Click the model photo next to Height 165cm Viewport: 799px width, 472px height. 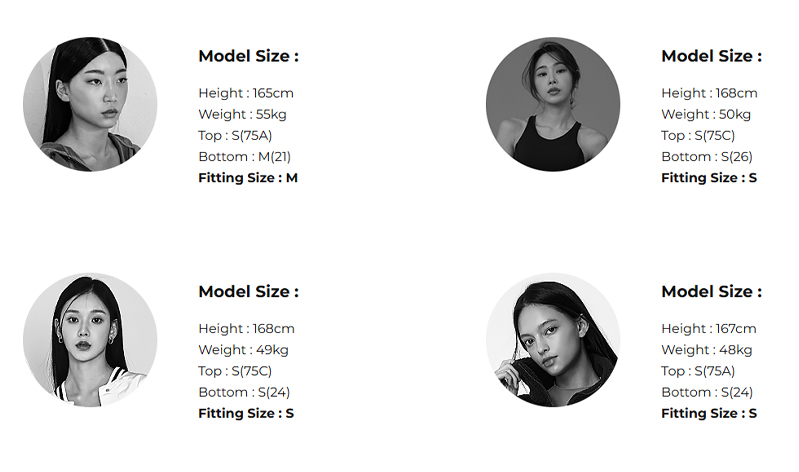(90, 104)
